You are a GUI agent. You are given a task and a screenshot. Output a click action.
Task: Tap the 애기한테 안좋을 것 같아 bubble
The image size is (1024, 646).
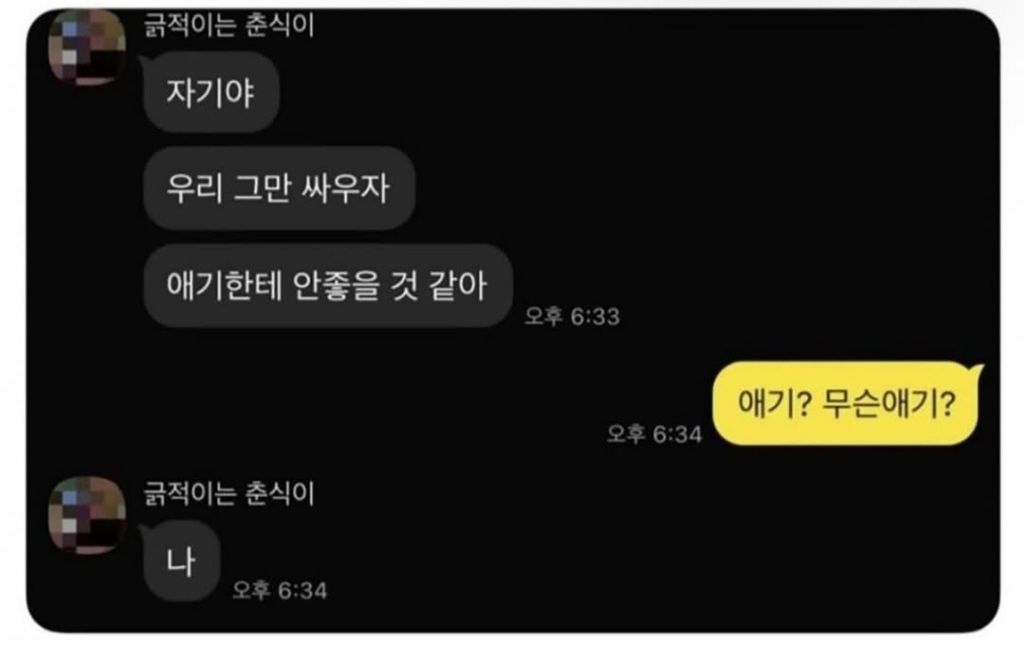(x=327, y=285)
